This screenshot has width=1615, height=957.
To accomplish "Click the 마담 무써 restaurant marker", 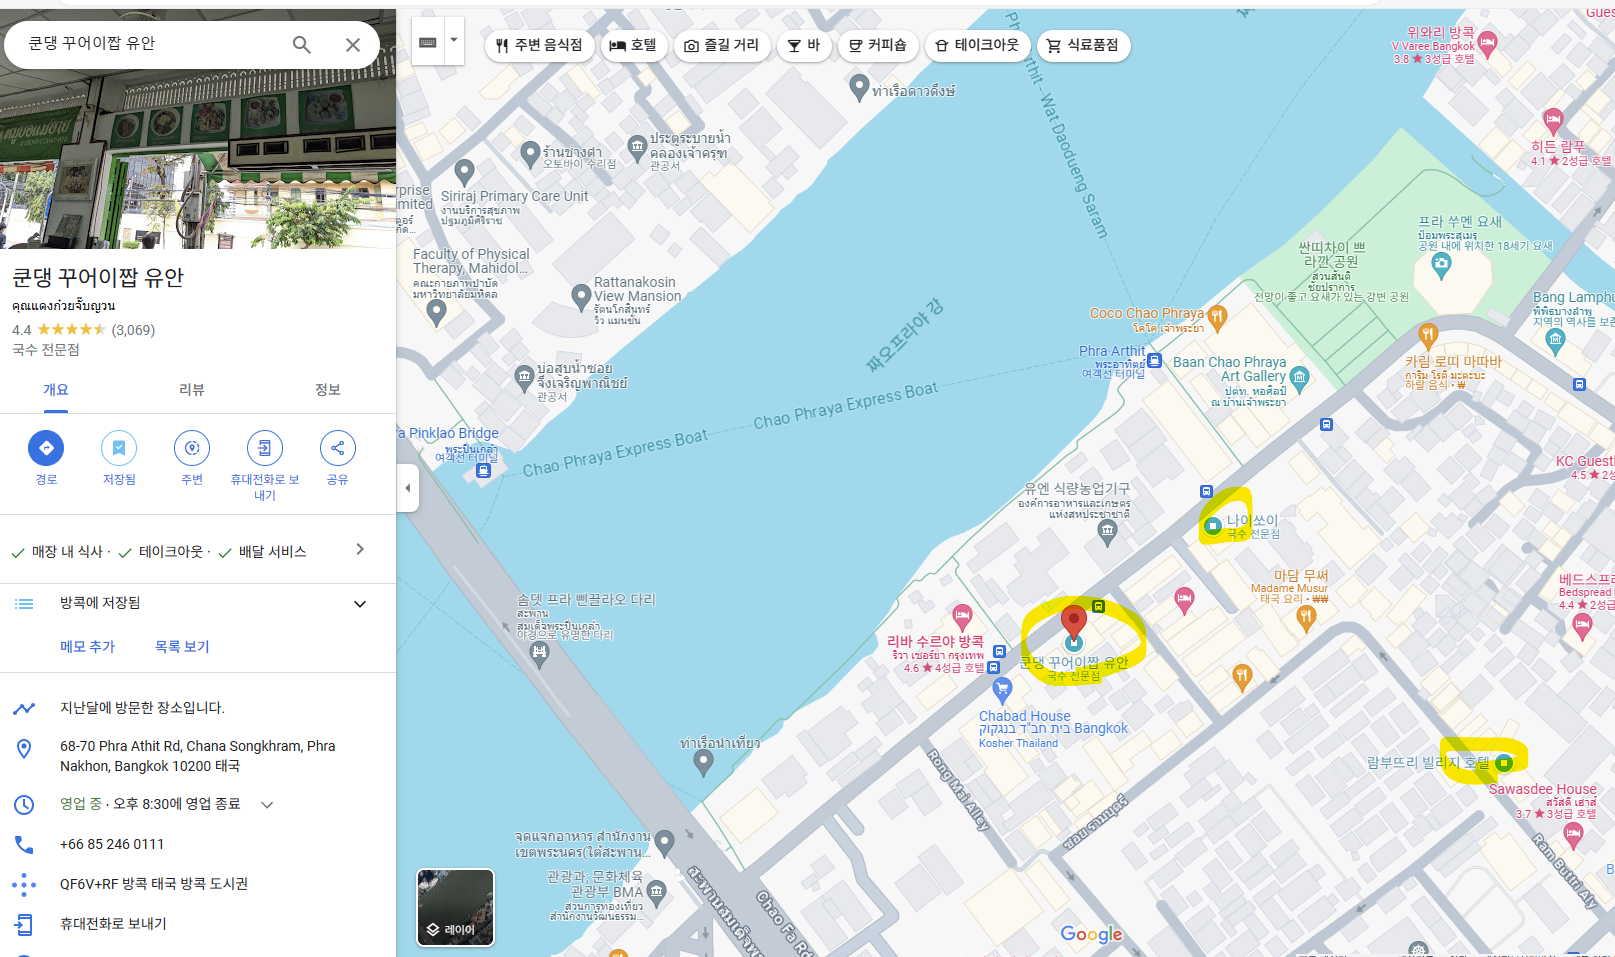I will (x=1305, y=619).
